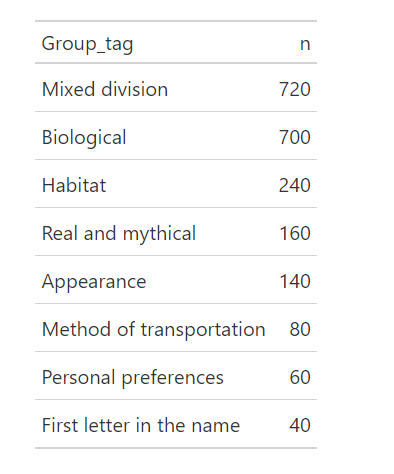The height and width of the screenshot is (474, 394).
Task: Click the word division in first row
Action: click(134, 89)
